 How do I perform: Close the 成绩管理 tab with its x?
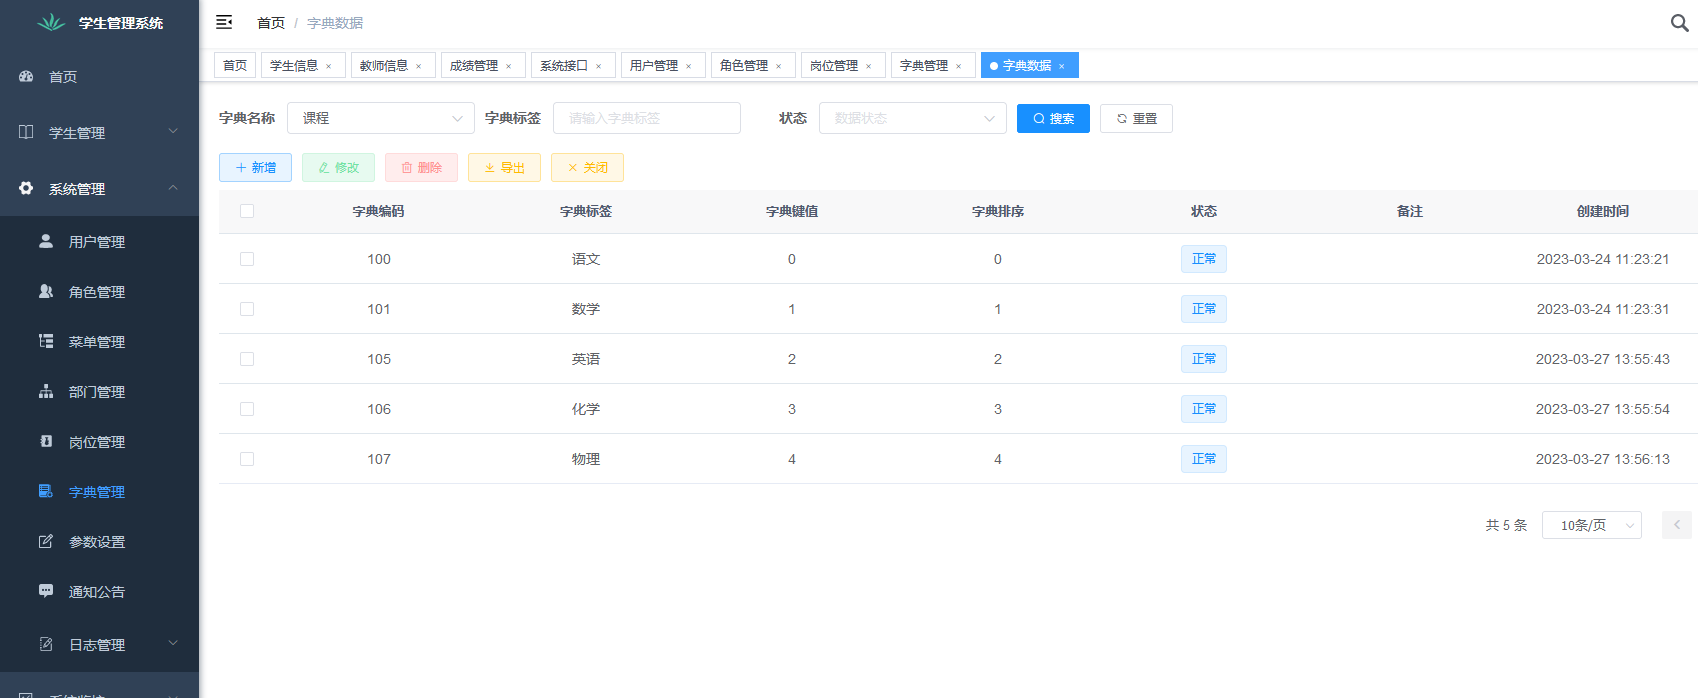tap(508, 66)
